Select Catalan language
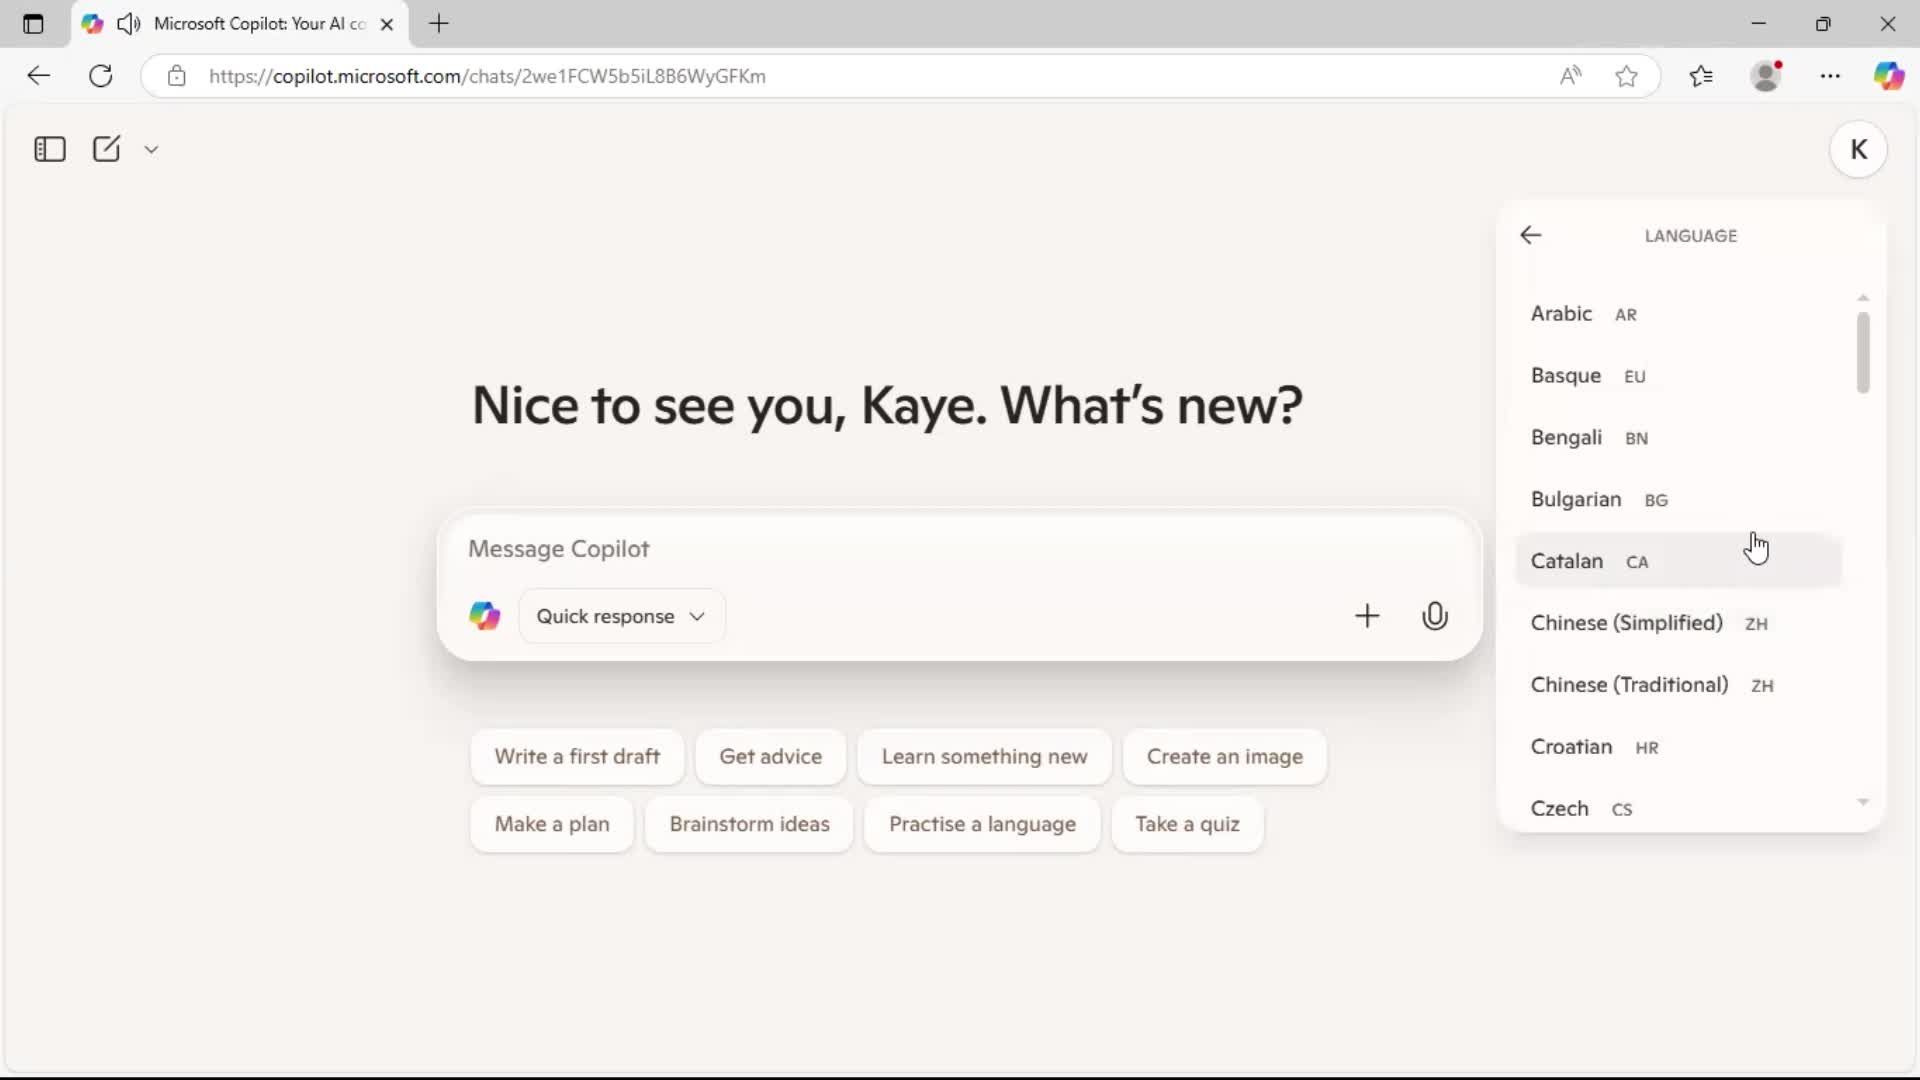This screenshot has width=1920, height=1080. point(1678,561)
